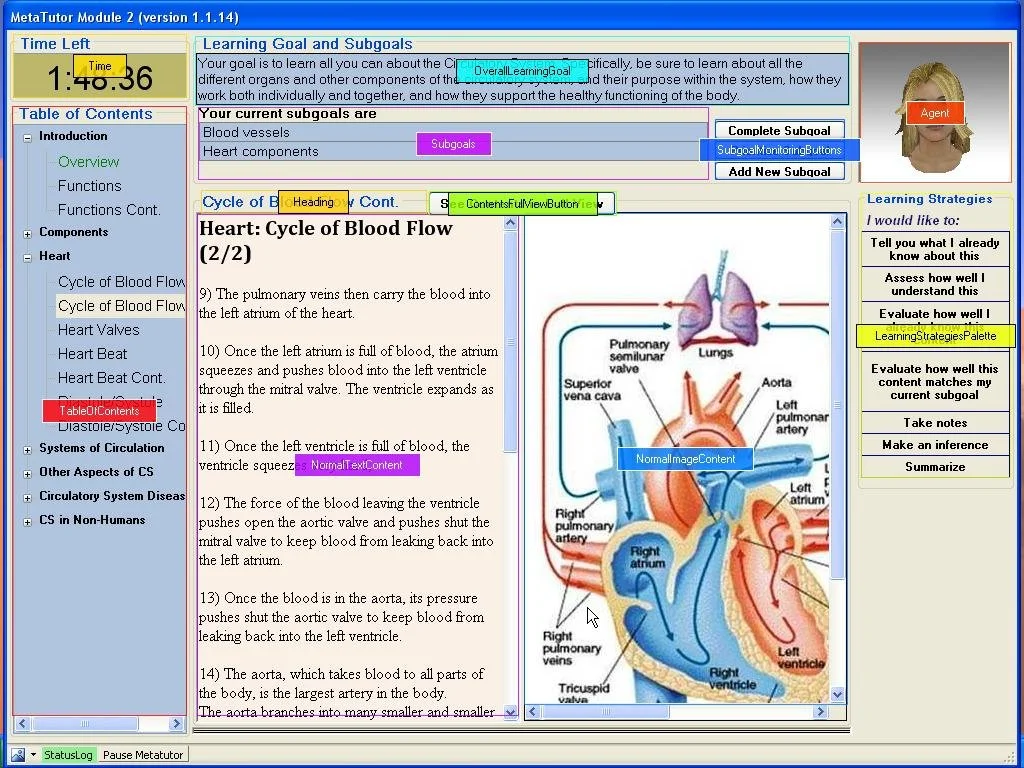
Task: Click the diagram pane scroll-down arrow
Action: point(838,695)
